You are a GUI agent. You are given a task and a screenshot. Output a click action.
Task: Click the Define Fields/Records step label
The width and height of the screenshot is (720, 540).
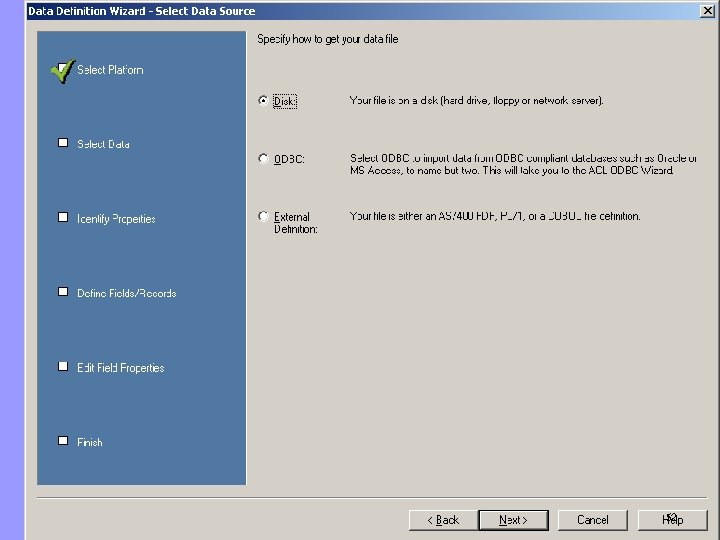click(x=127, y=293)
